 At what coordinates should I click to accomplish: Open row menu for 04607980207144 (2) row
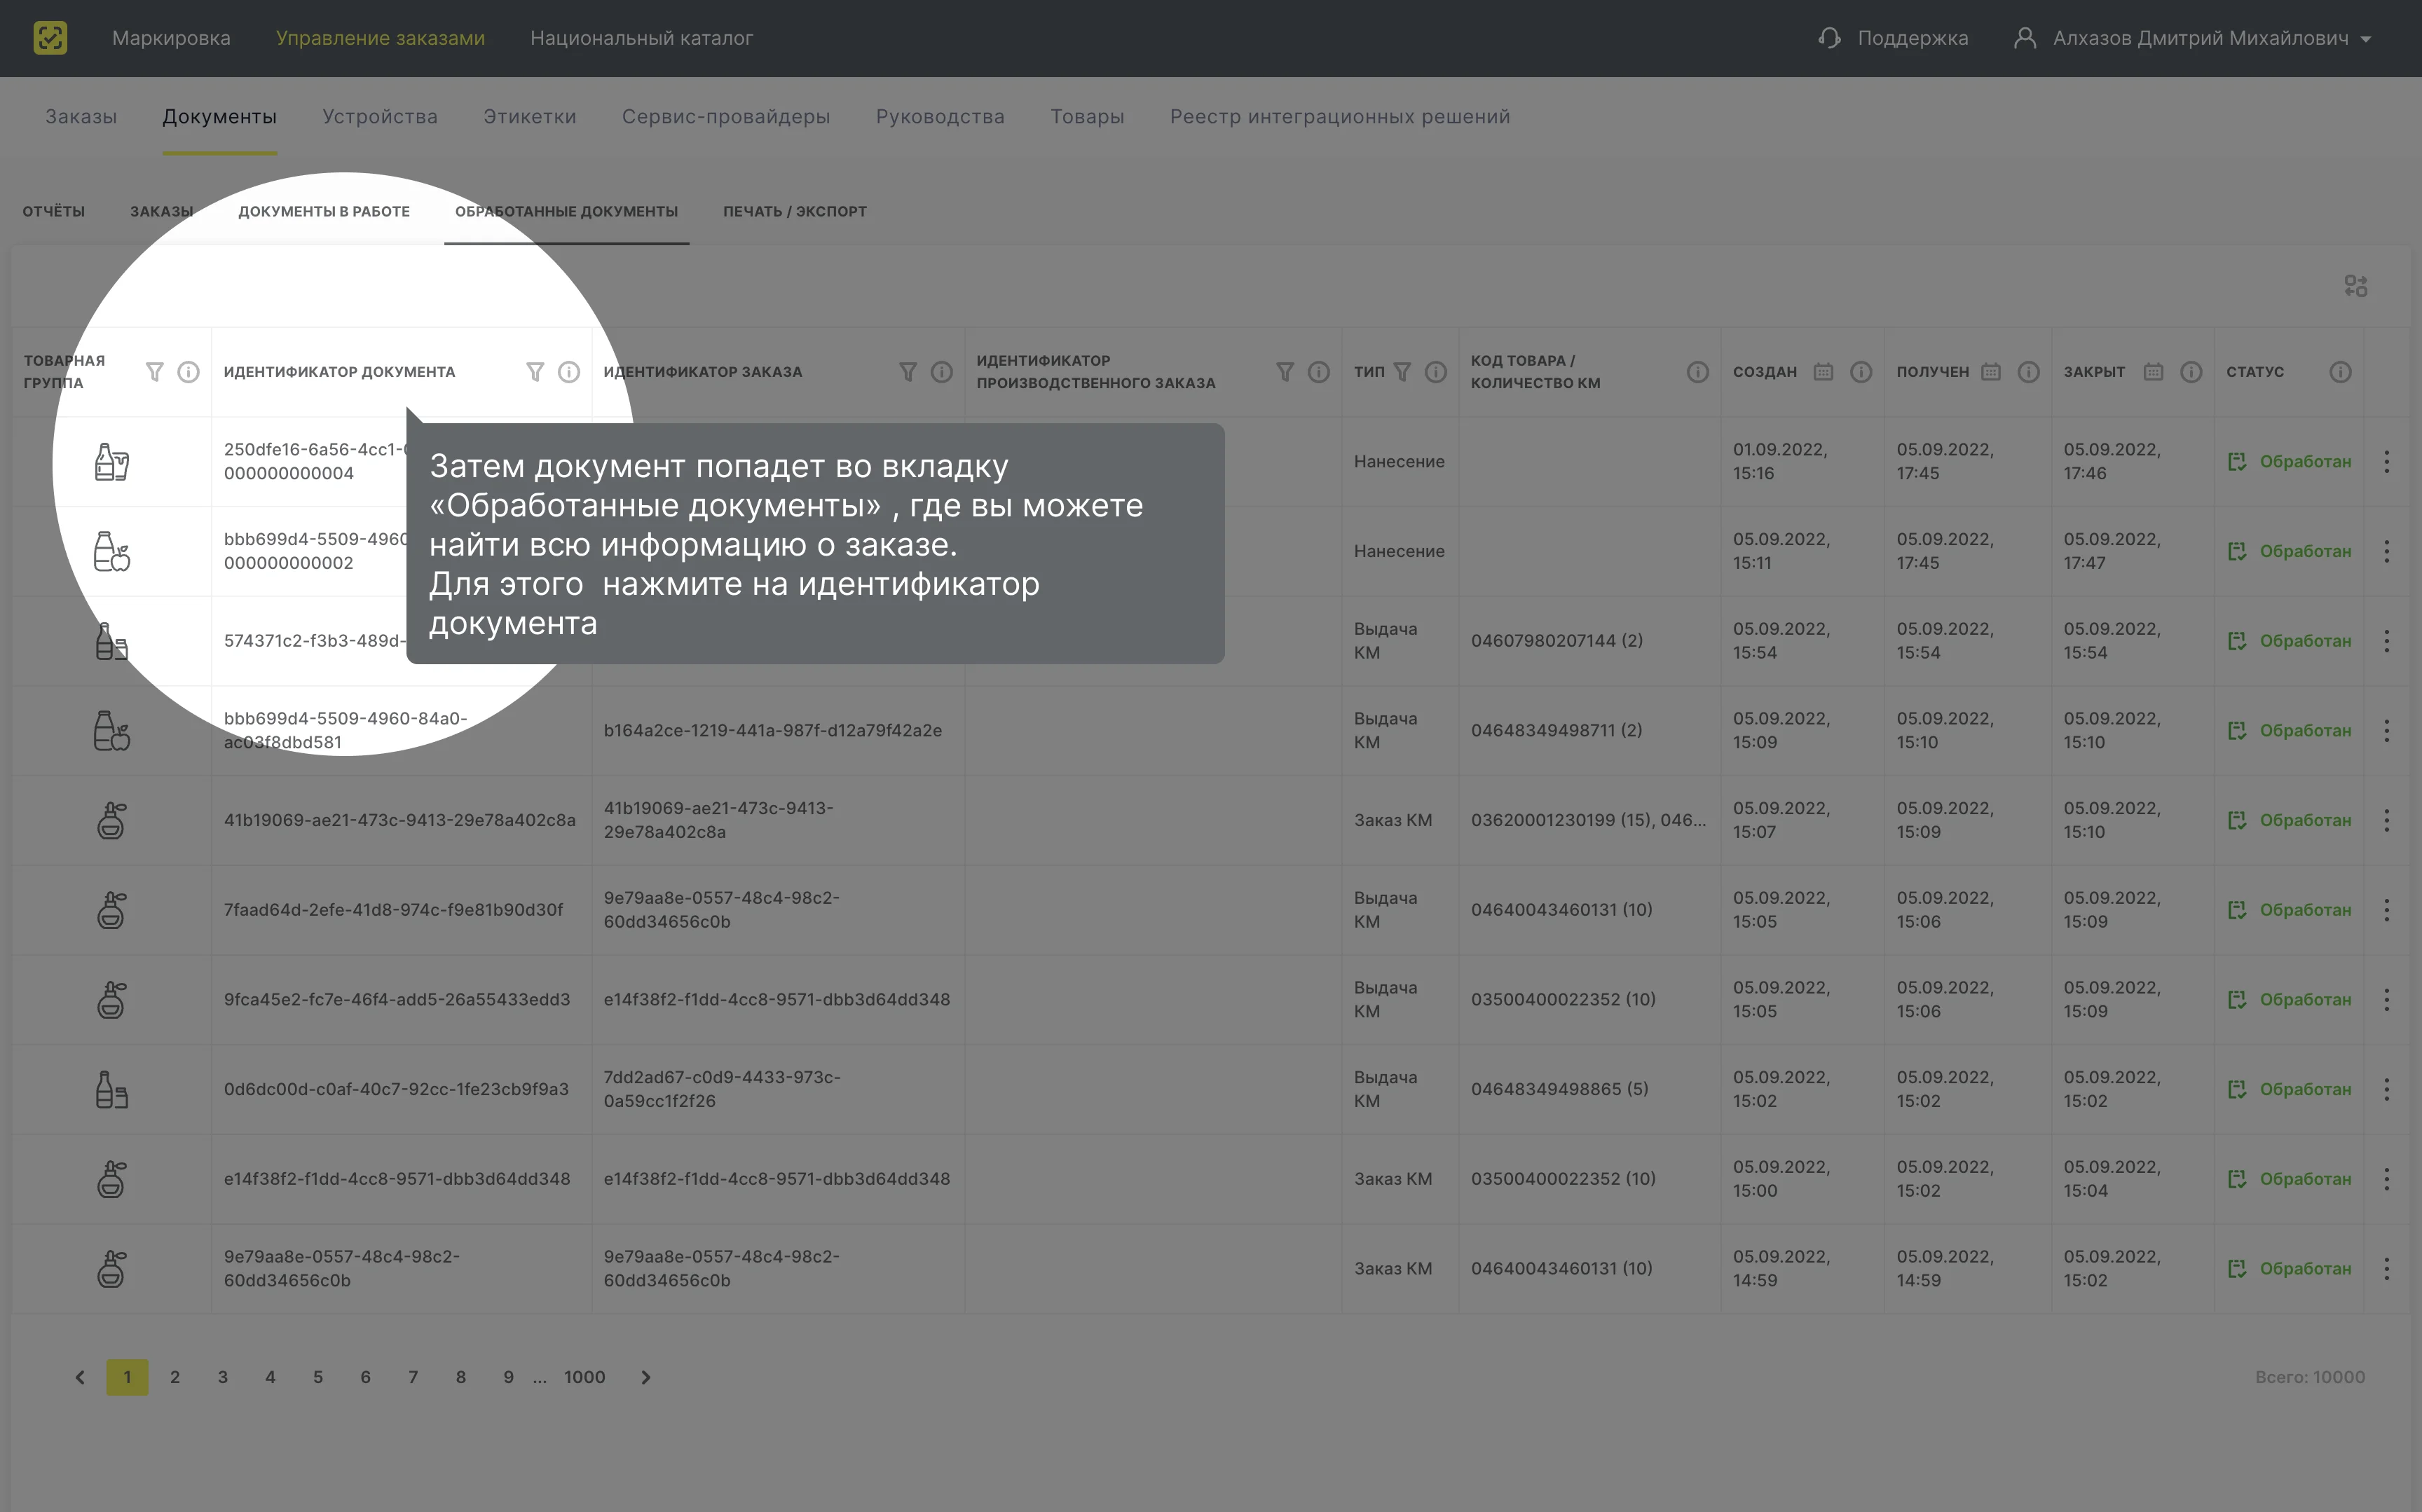coord(2387,641)
